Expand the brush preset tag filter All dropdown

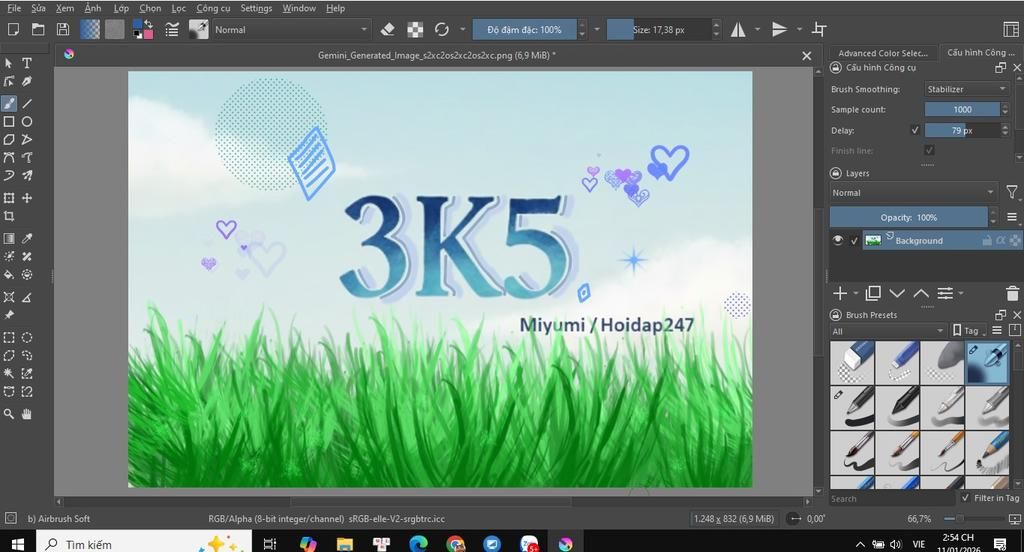coord(888,331)
